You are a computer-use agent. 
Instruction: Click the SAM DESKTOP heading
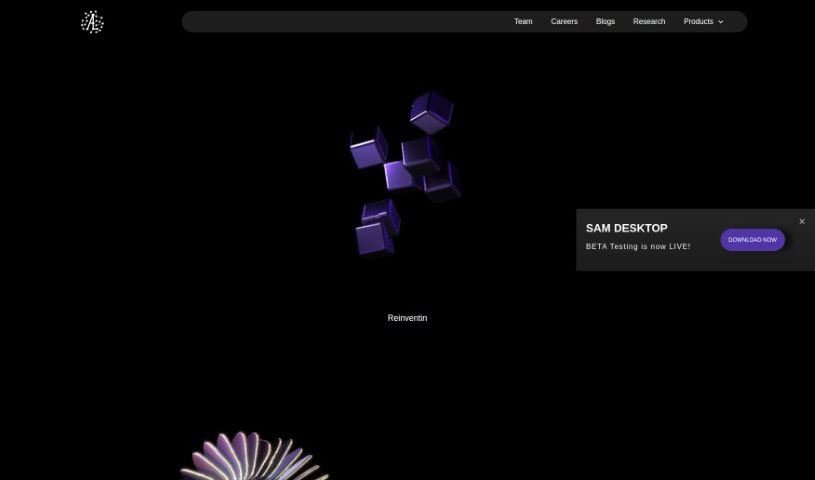pyautogui.click(x=626, y=228)
